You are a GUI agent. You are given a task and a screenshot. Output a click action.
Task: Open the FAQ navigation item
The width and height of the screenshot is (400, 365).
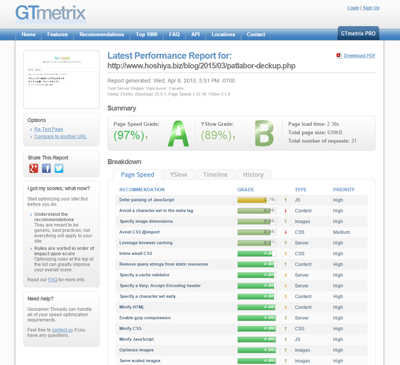[x=174, y=34]
